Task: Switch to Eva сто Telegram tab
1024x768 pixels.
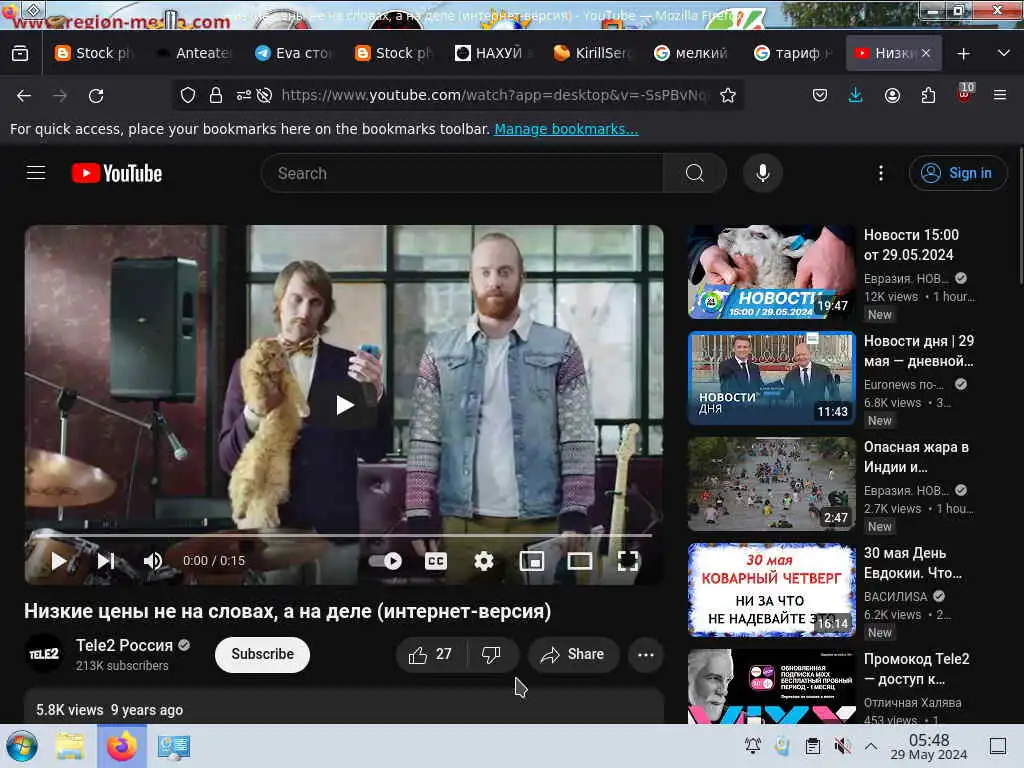Action: (295, 54)
